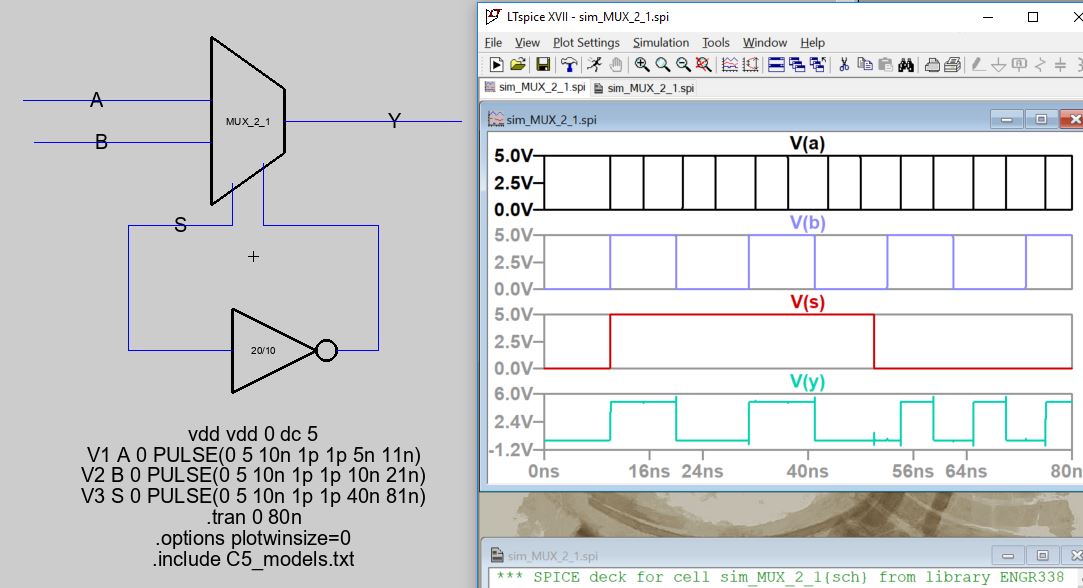Switch to the netlist text sim_MUX_2_1.spi tab

644,88
